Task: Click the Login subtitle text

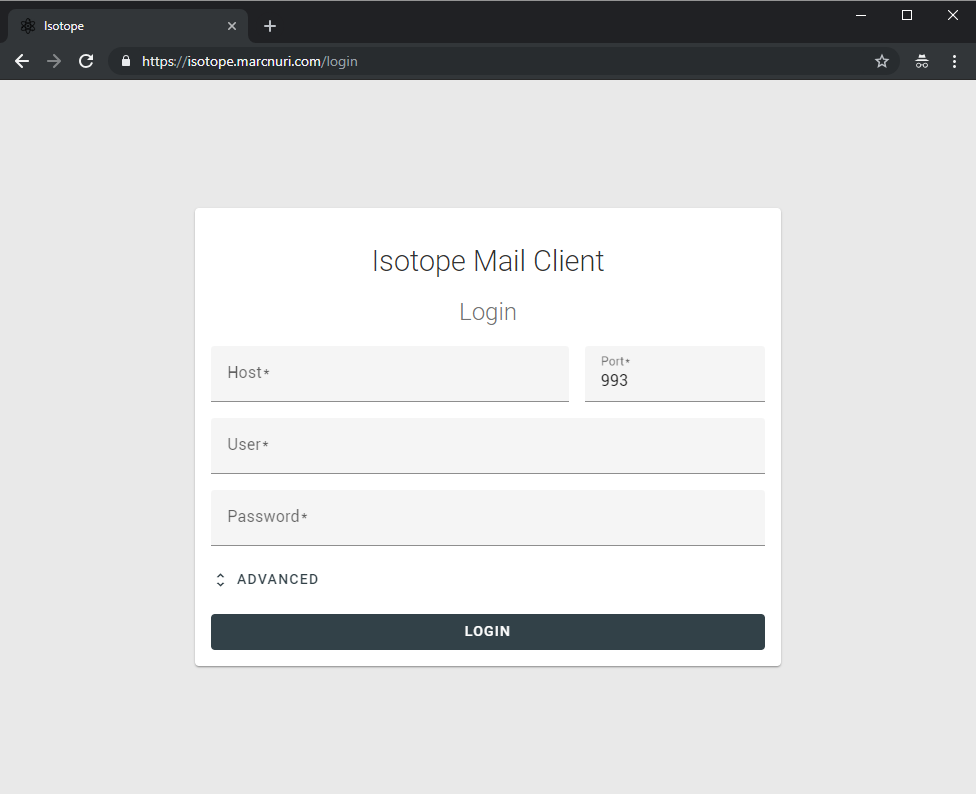Action: [488, 312]
